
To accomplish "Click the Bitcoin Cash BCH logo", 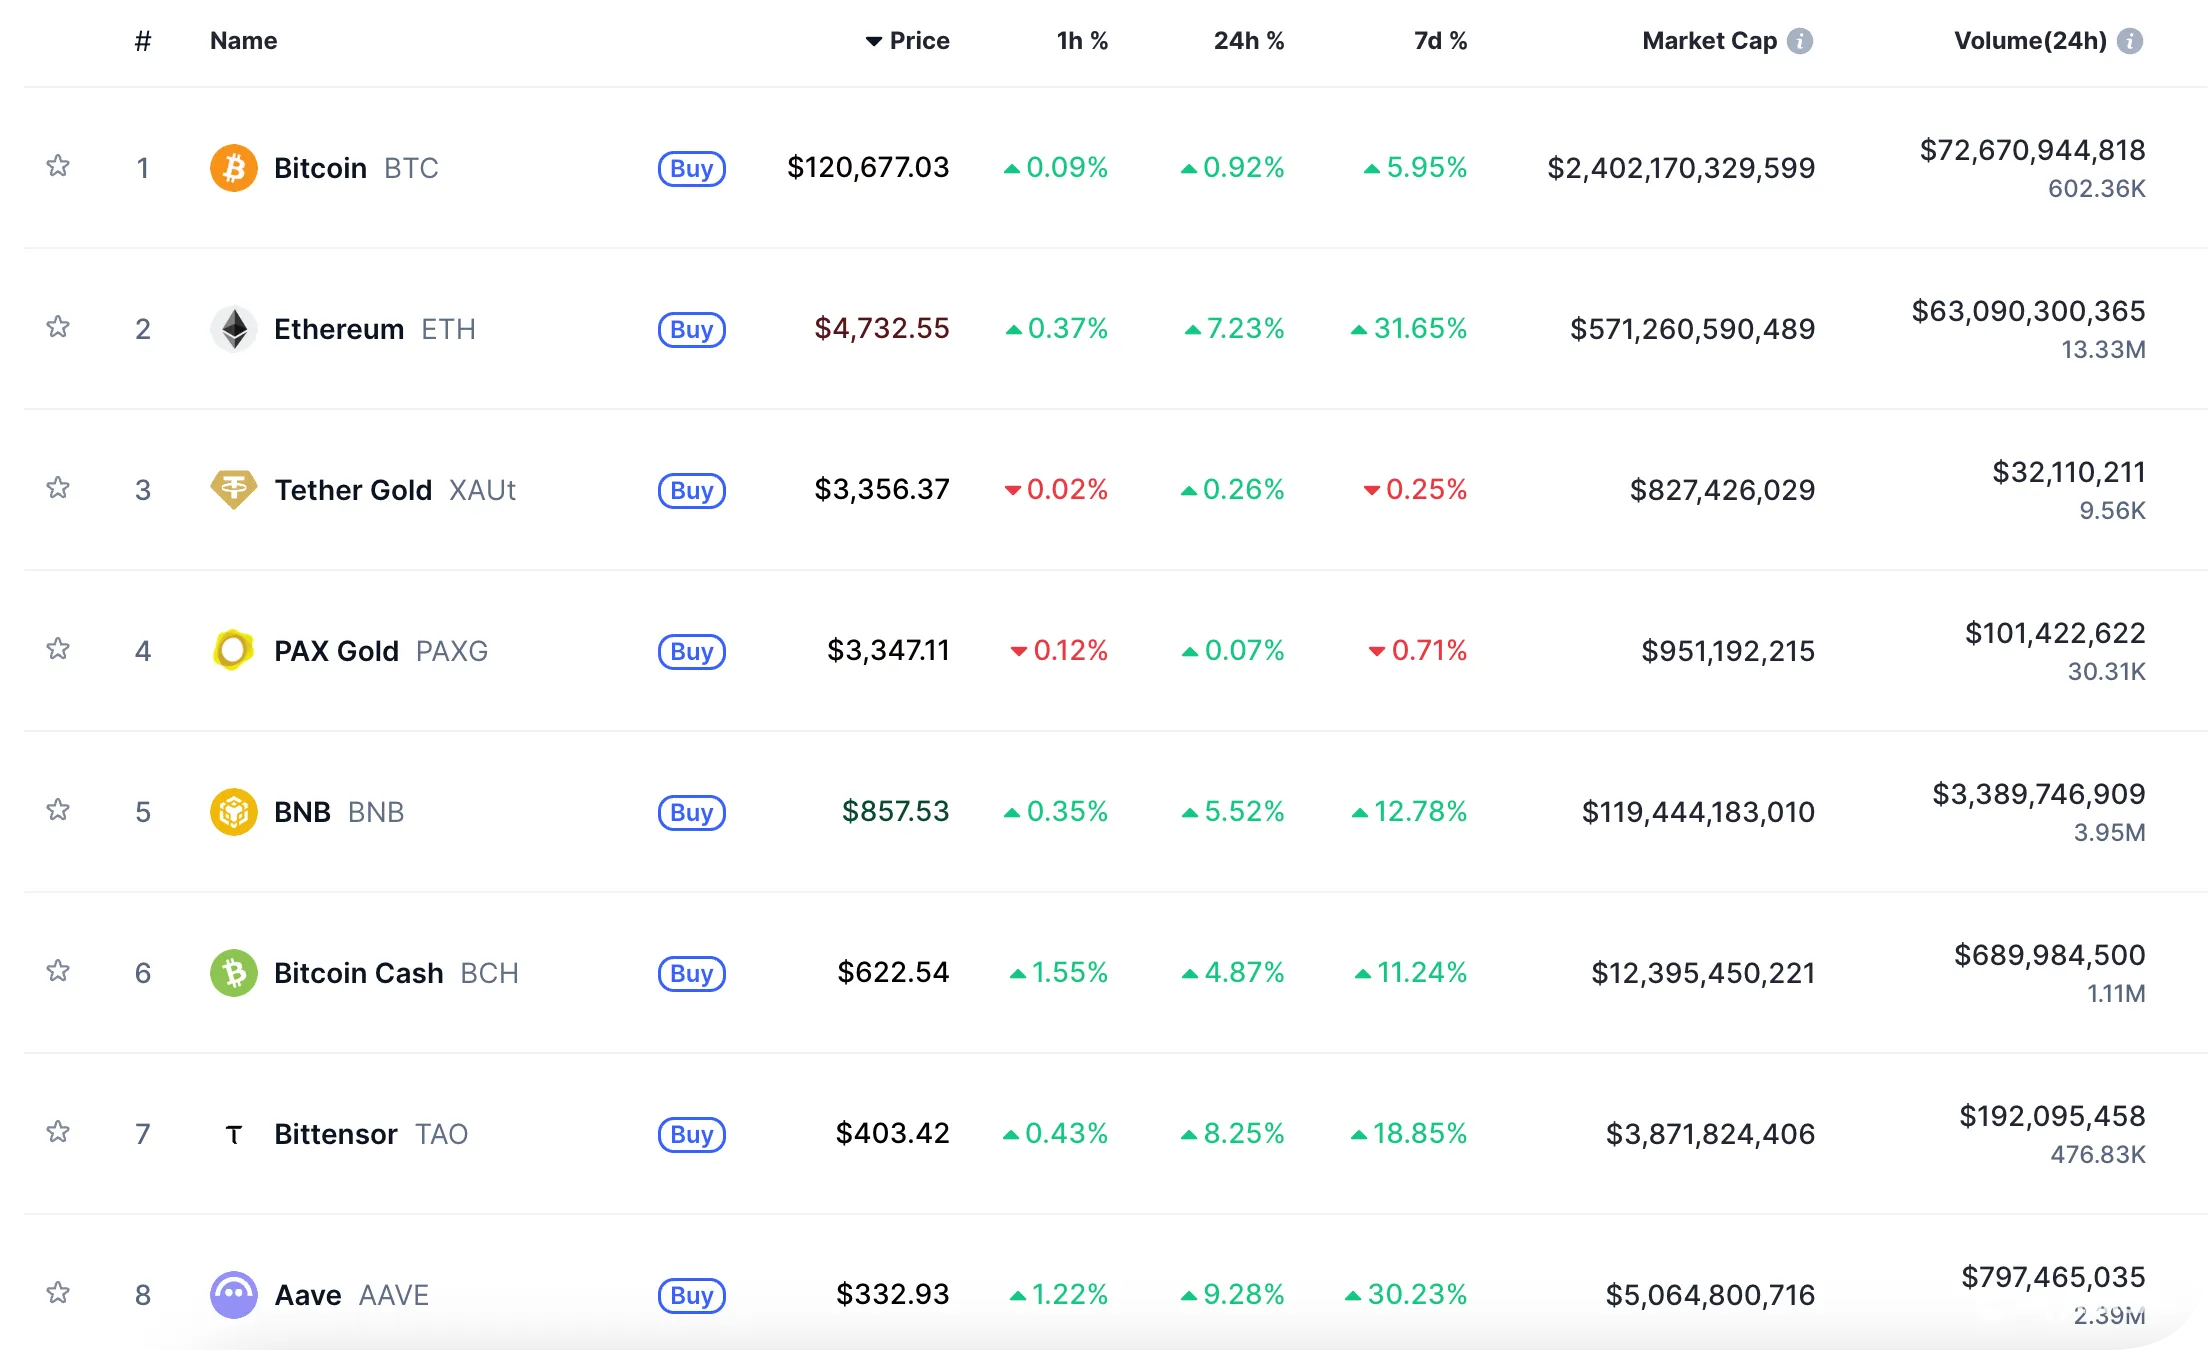I will point(233,973).
